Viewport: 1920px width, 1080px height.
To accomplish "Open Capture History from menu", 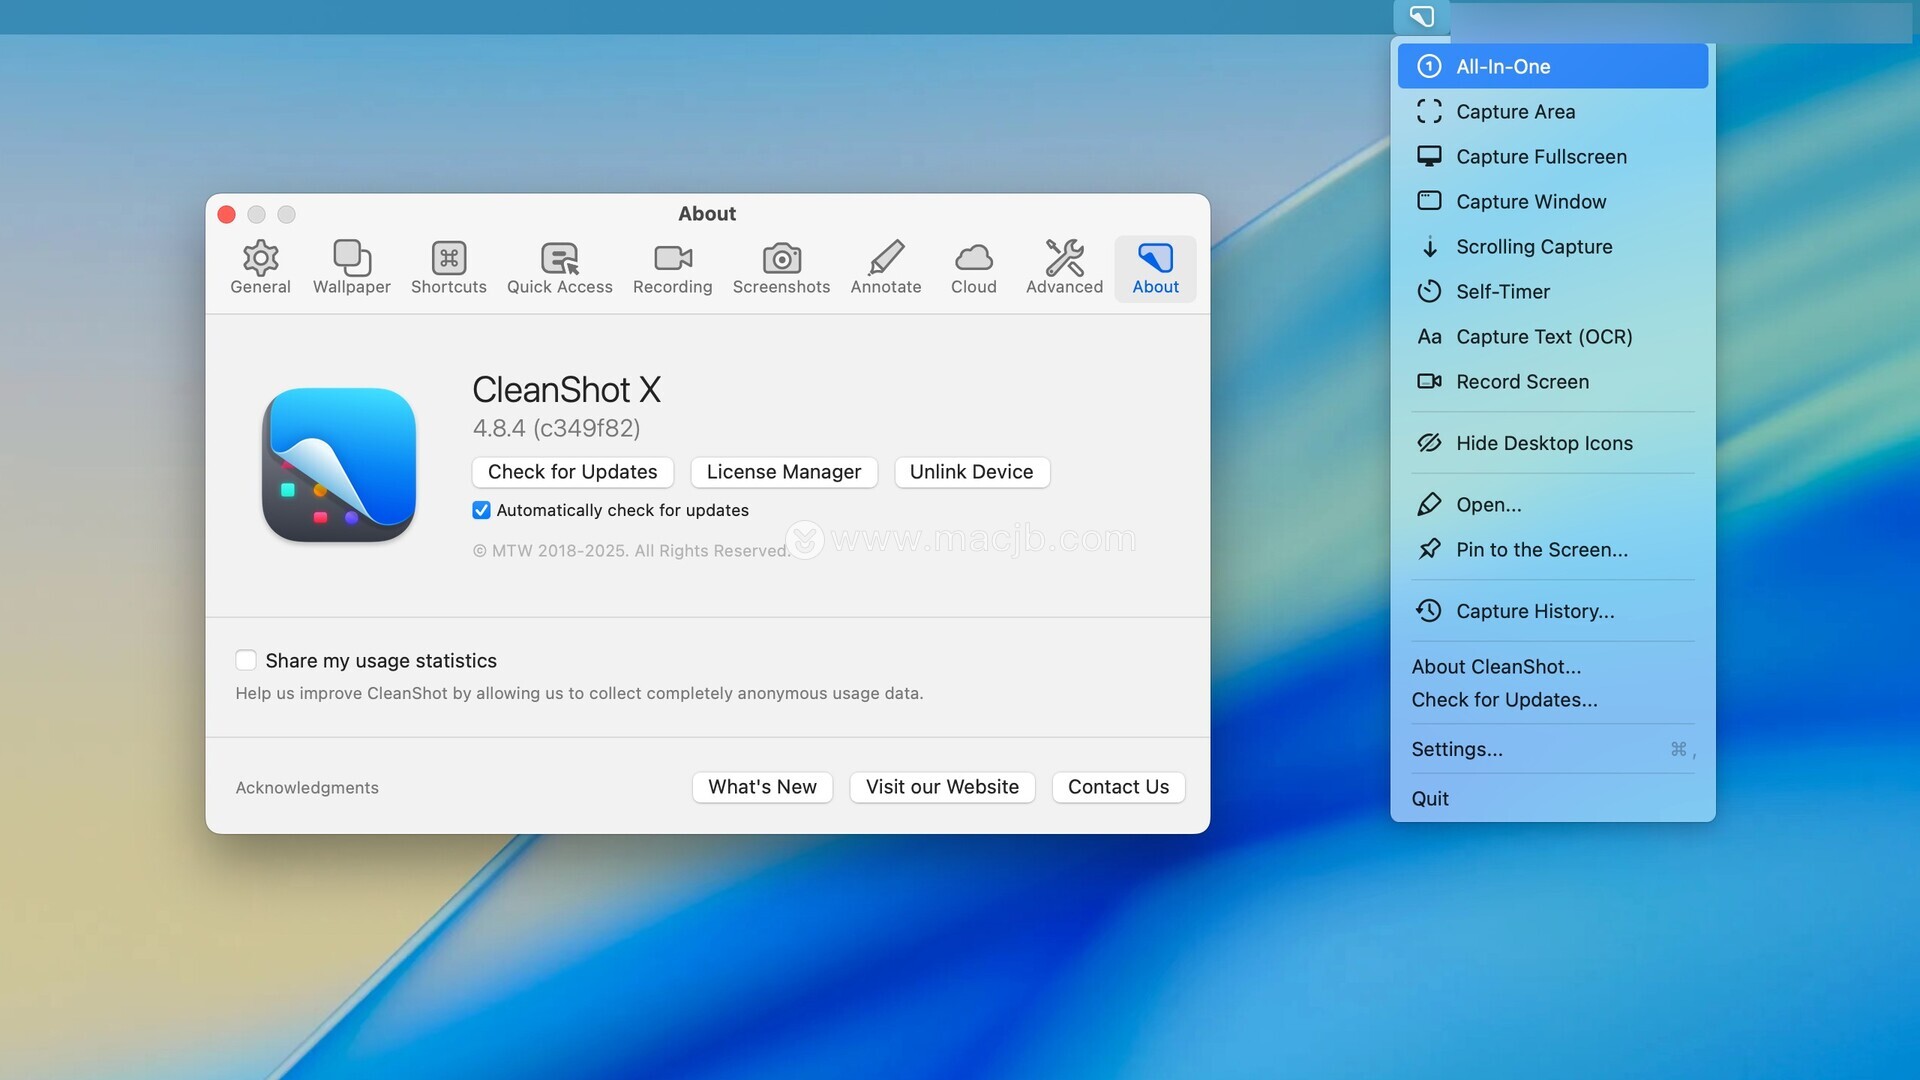I will pos(1534,611).
